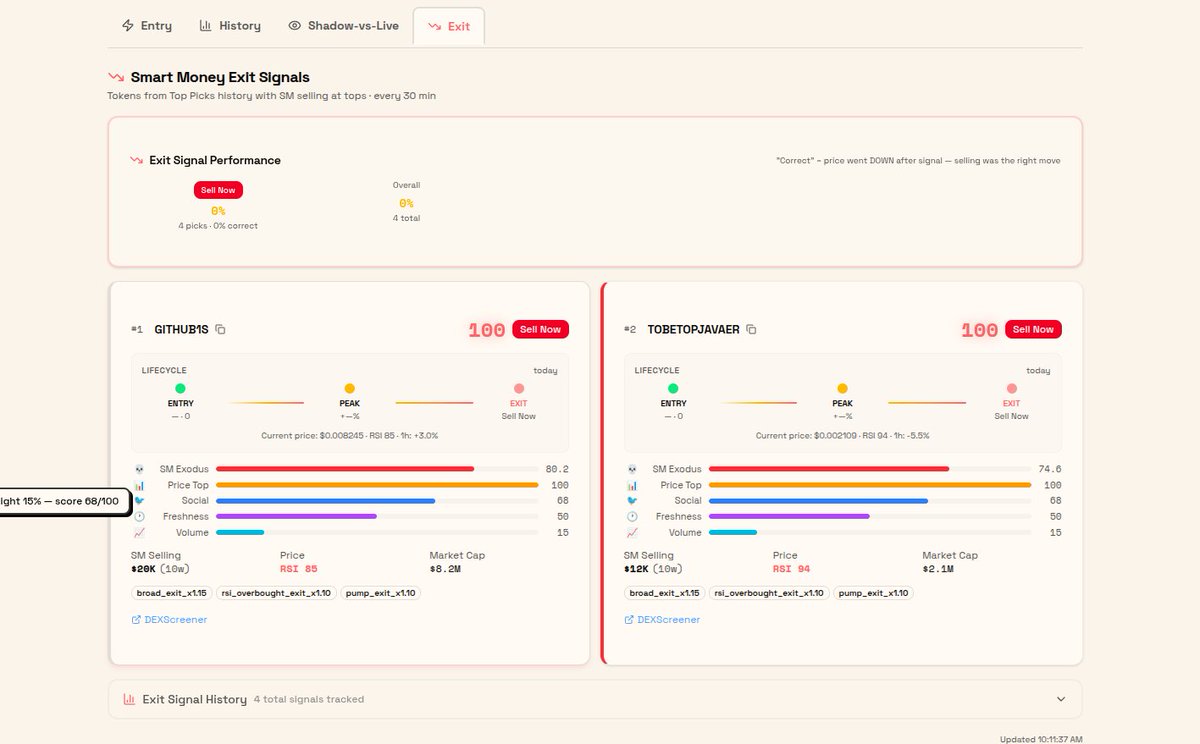Click the $12K SM Selling value

tap(636, 569)
